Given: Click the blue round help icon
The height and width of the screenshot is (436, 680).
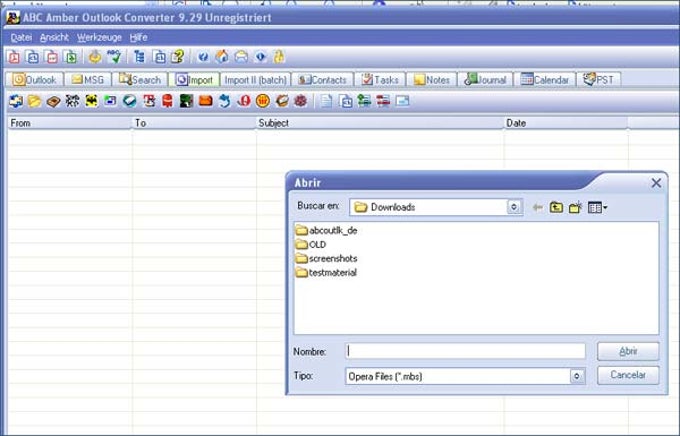Looking at the screenshot, I should pos(203,57).
